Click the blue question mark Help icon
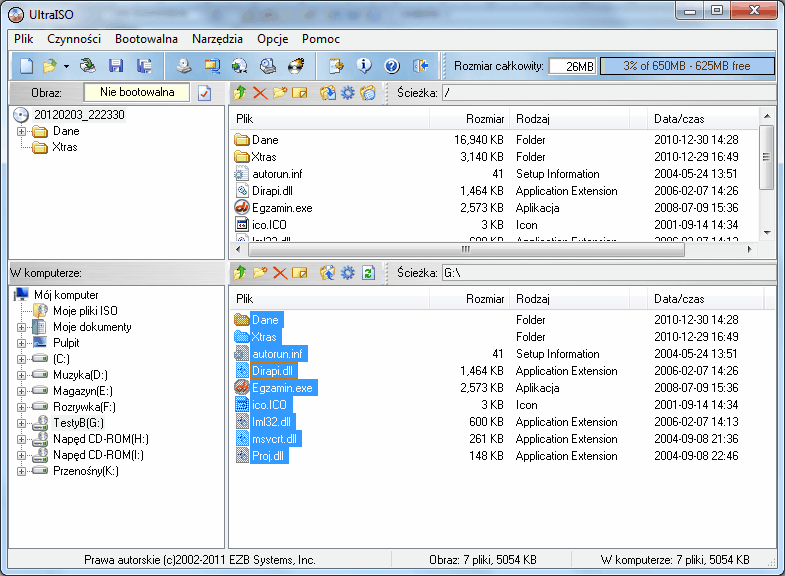785x576 pixels. [x=392, y=66]
